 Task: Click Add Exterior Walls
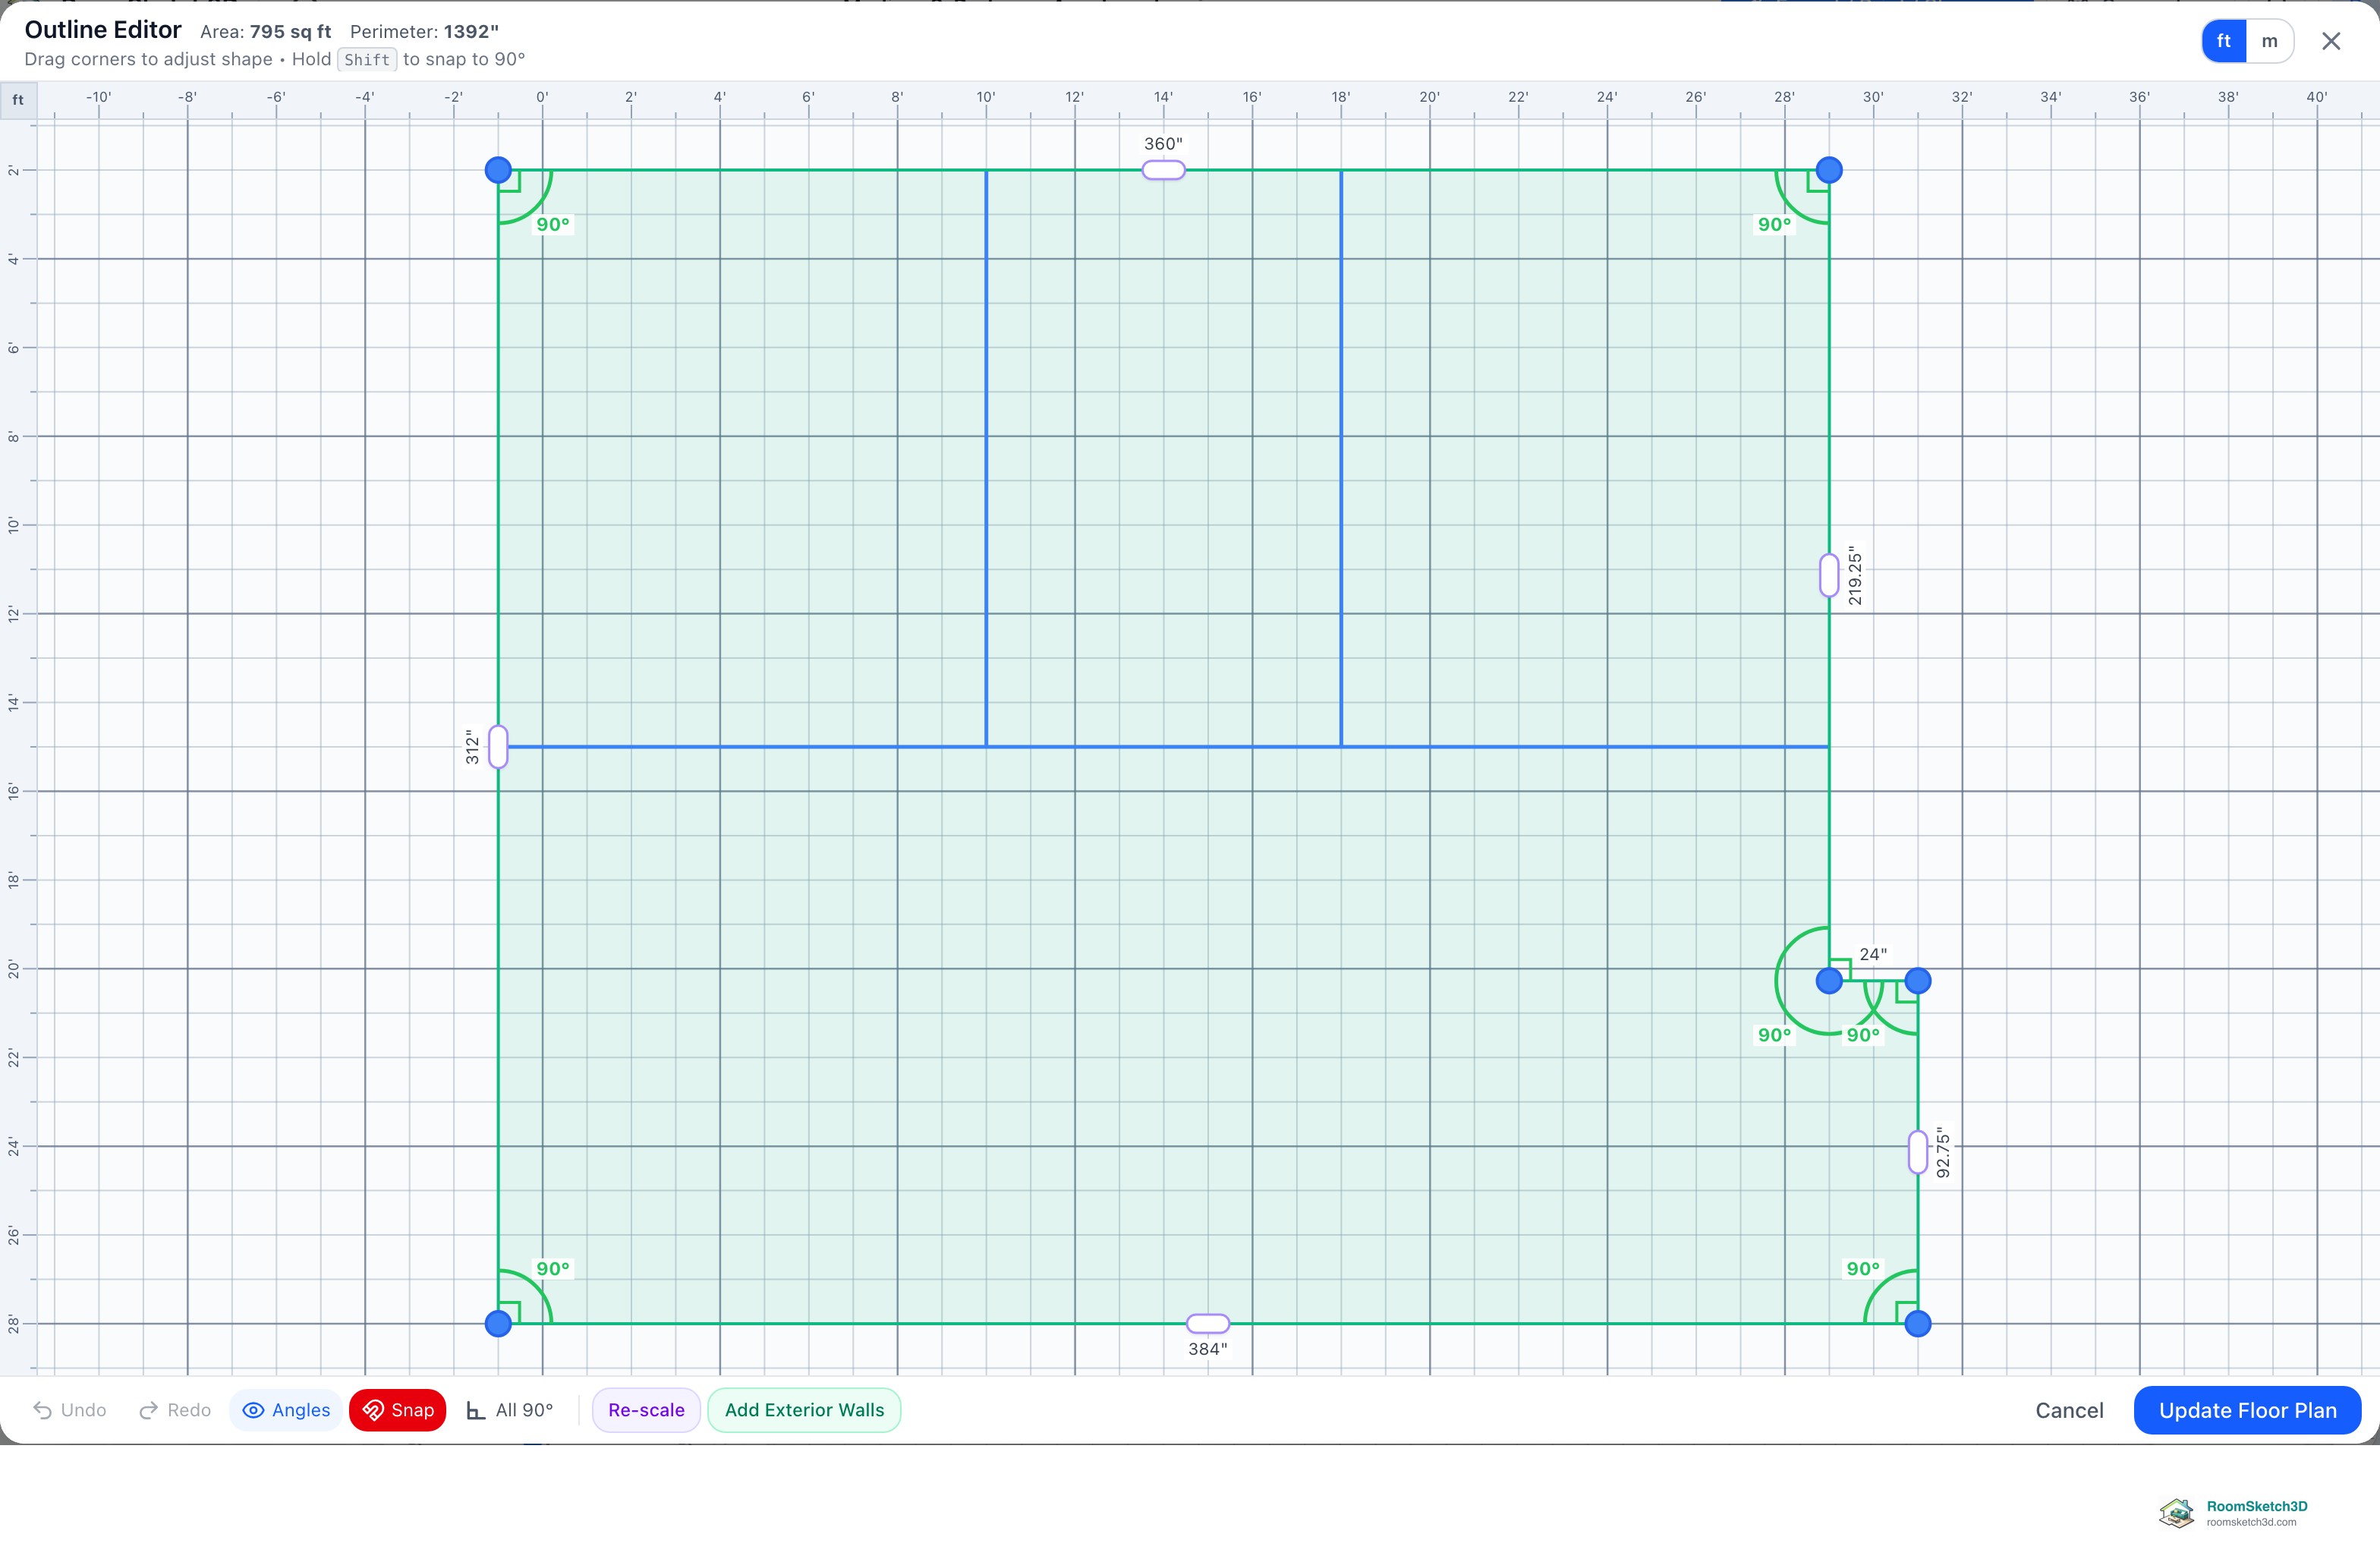pos(804,1410)
